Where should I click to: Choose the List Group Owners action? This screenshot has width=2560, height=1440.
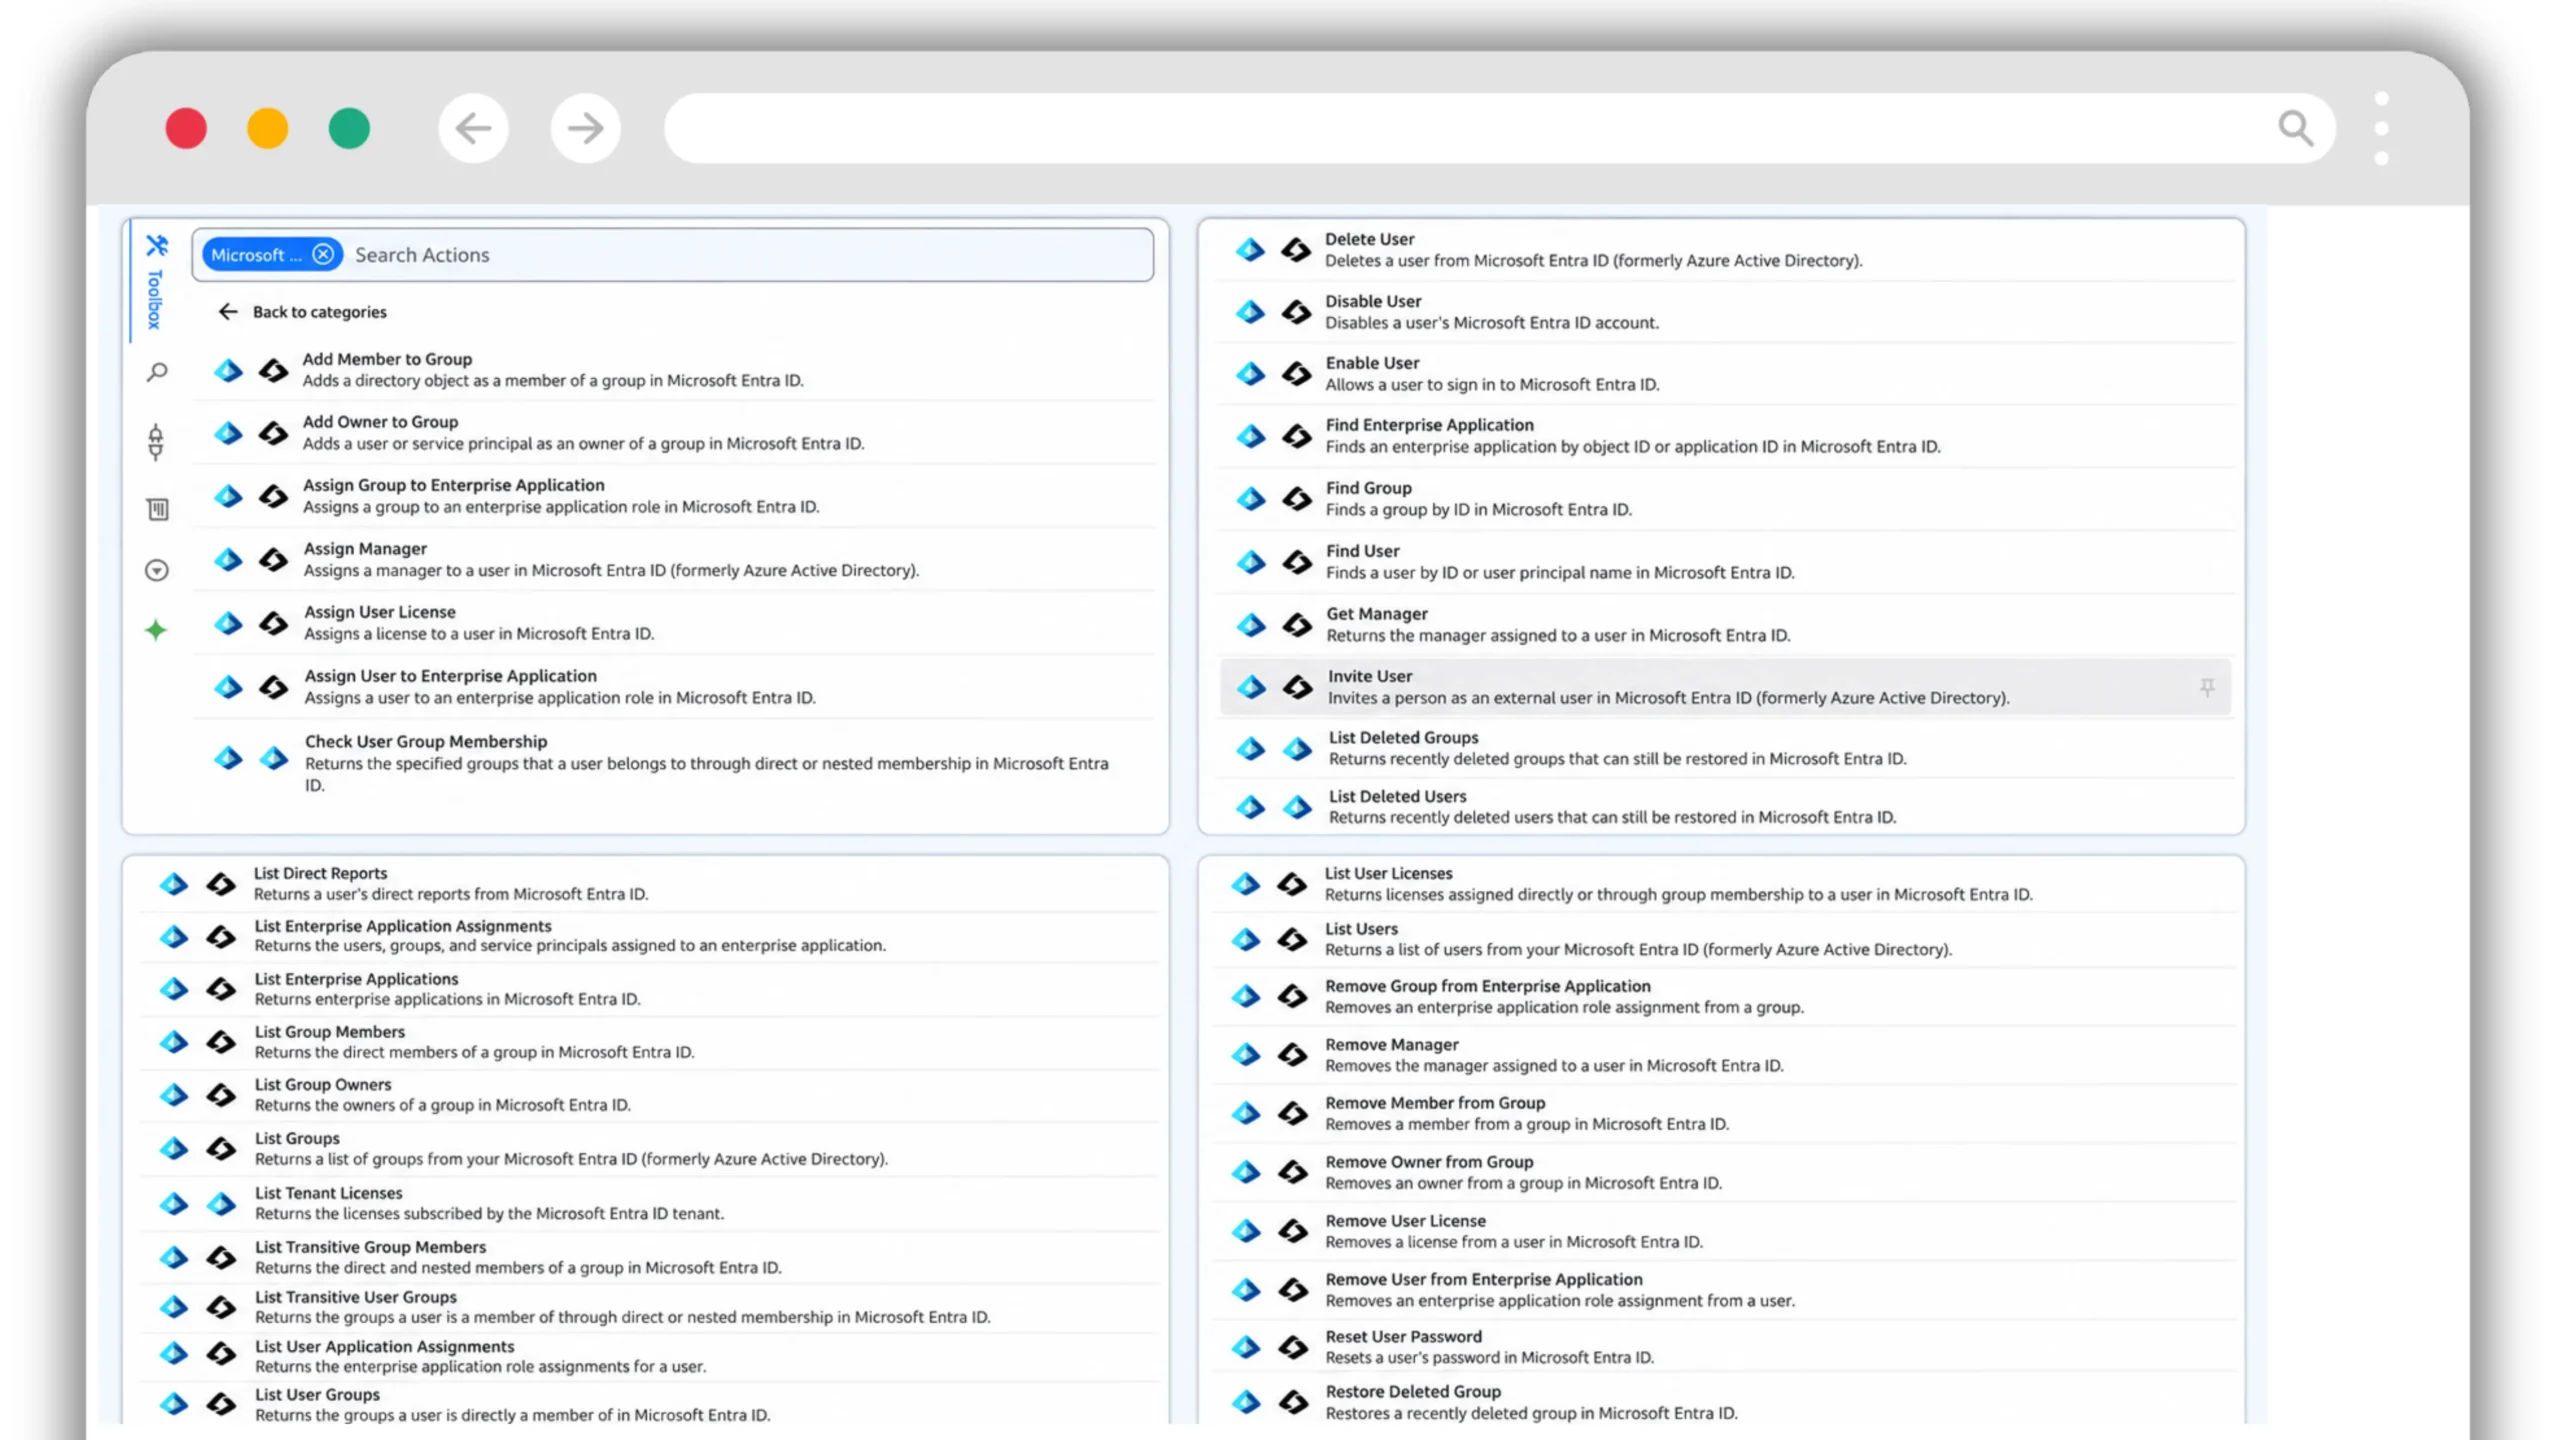click(x=650, y=1095)
